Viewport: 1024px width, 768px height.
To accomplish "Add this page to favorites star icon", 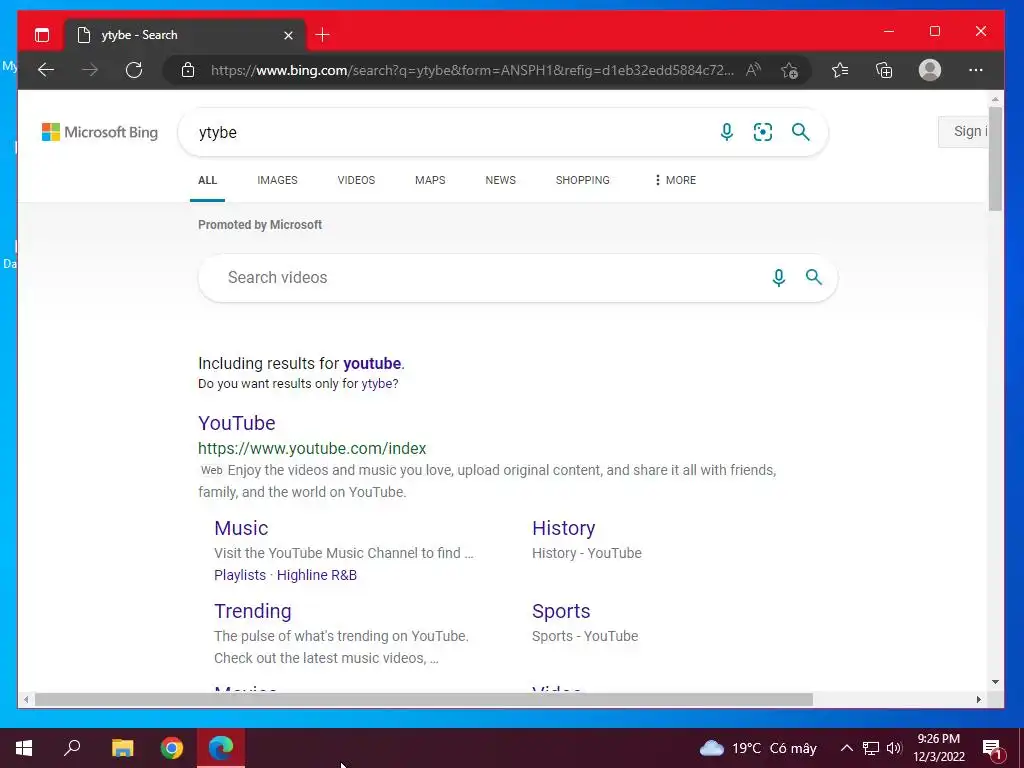I will (x=790, y=70).
